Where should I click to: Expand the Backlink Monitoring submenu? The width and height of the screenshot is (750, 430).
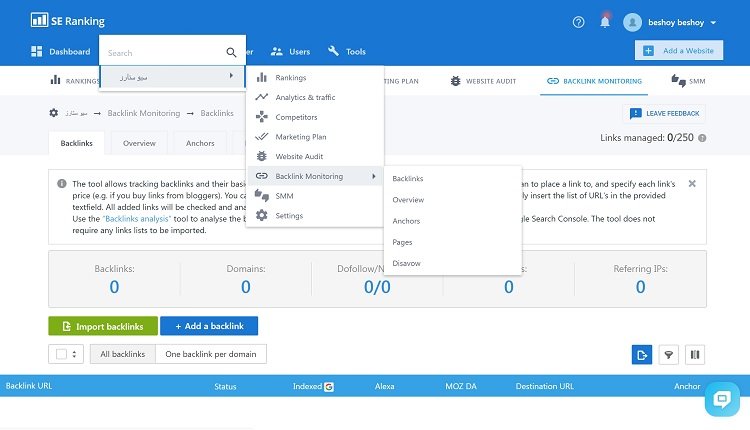coord(314,177)
